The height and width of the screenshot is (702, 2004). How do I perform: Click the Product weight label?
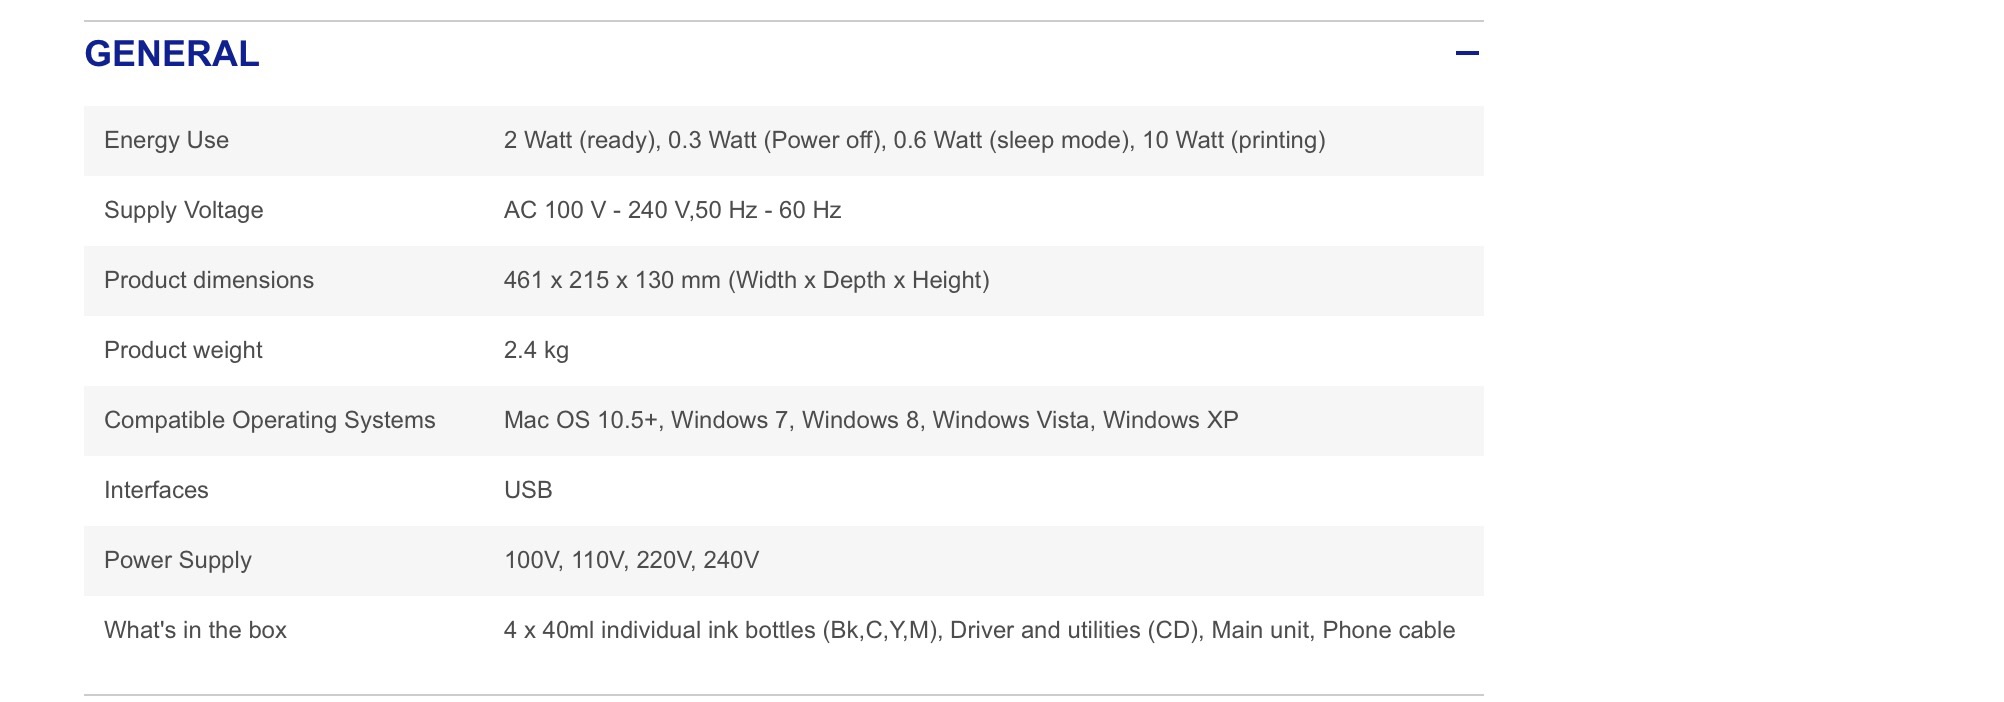(183, 350)
